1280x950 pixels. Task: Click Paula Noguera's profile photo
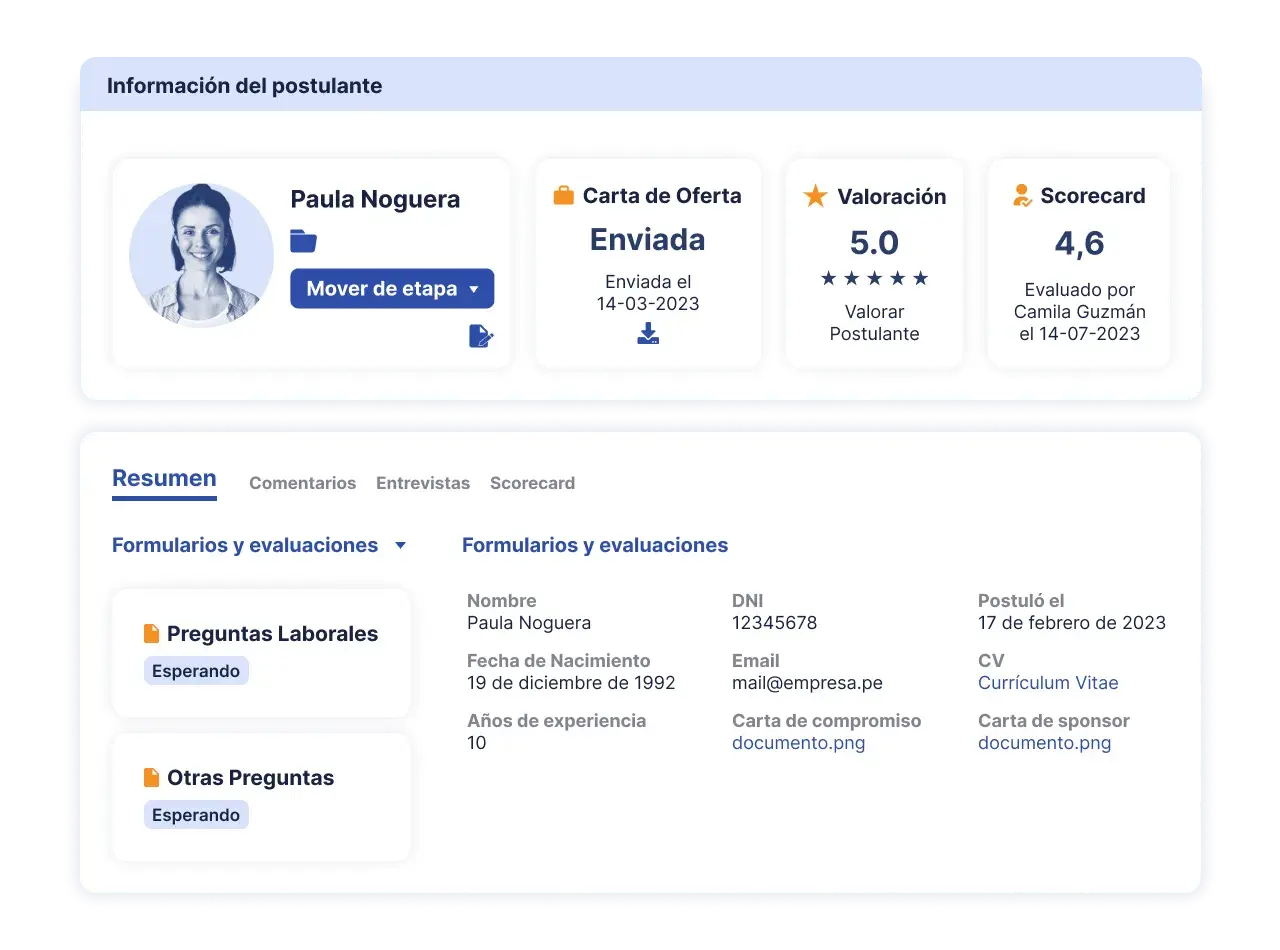[201, 255]
